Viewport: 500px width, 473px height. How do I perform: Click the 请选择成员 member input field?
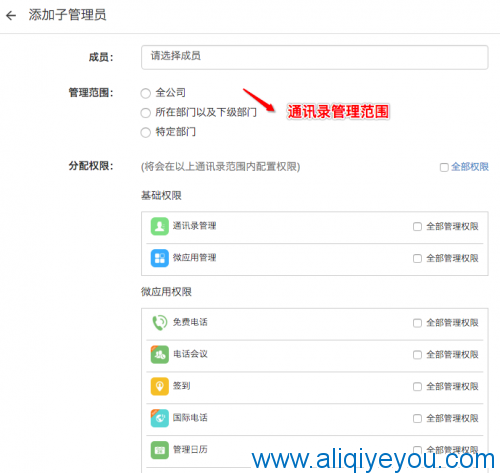point(315,57)
